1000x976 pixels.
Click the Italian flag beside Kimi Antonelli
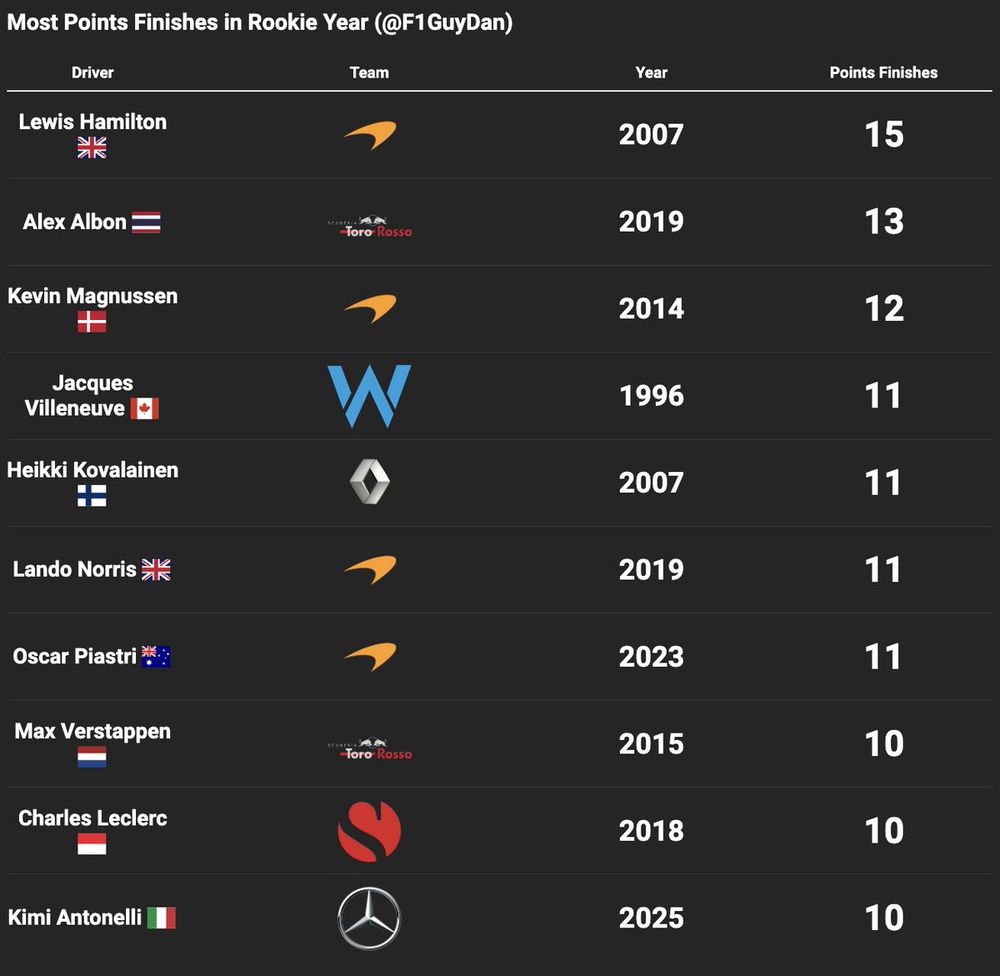[x=161, y=918]
